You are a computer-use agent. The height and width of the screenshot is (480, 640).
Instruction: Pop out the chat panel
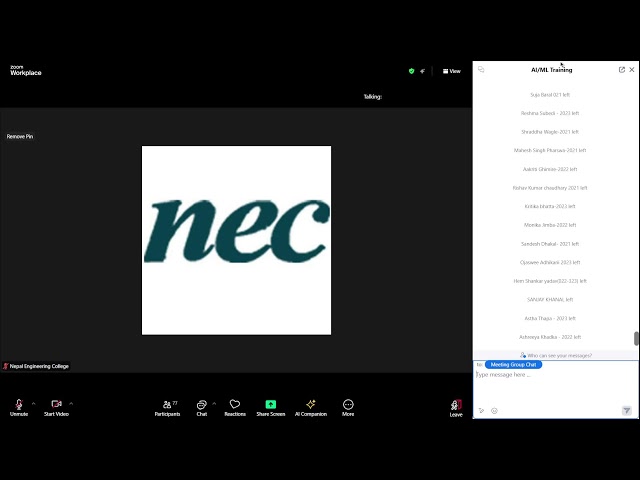coord(622,70)
